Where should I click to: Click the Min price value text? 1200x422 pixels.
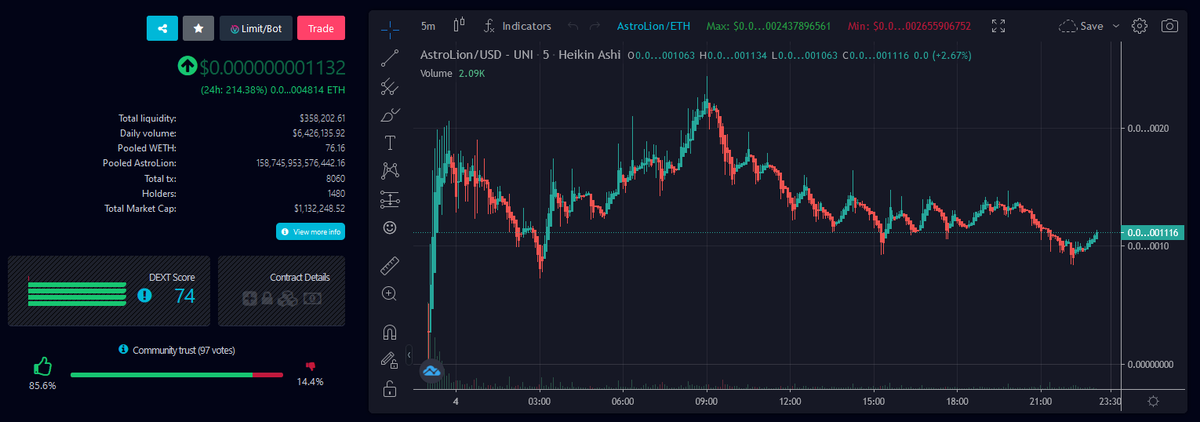(x=910, y=26)
